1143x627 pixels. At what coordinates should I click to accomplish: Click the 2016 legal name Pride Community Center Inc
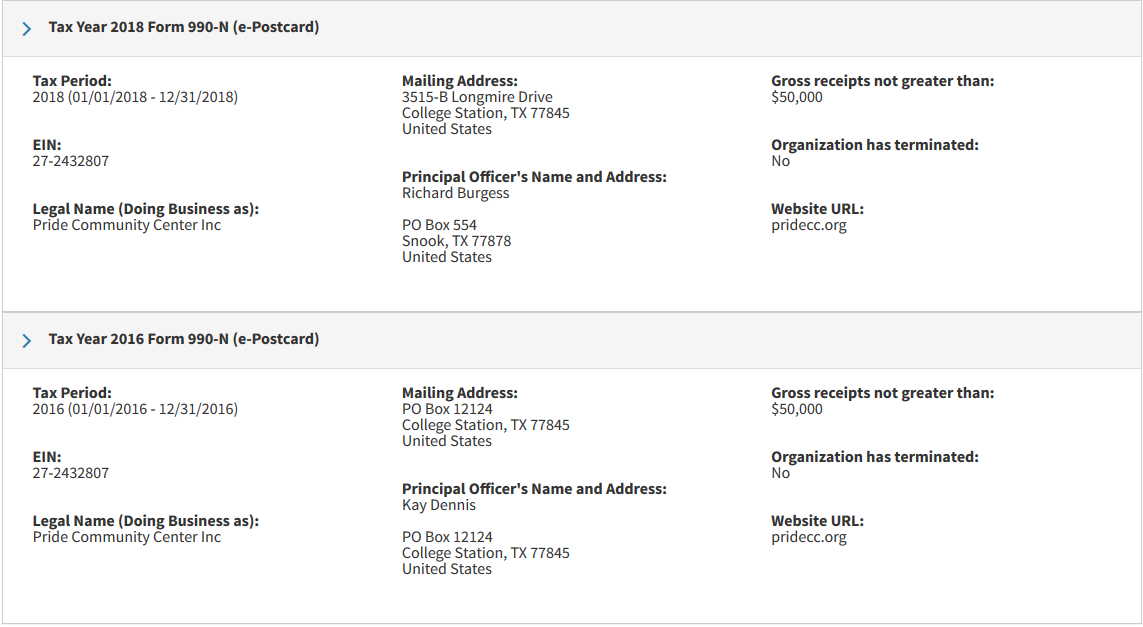point(127,537)
